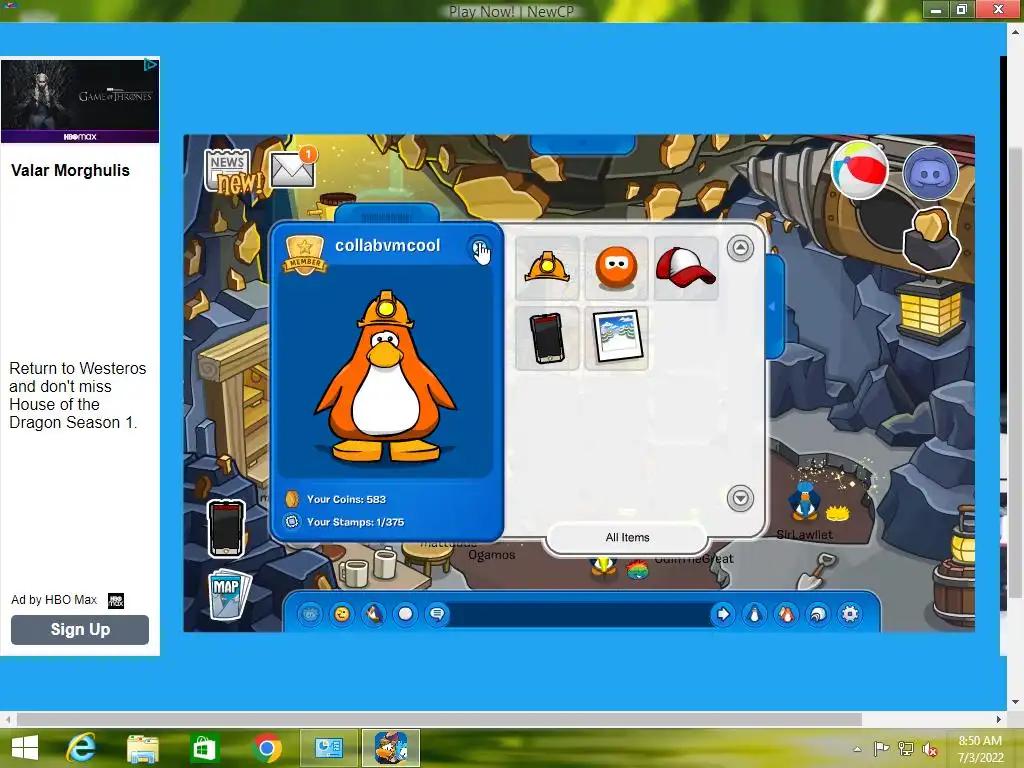1024x768 pixels.
Task: Open the Map icon
Action: click(229, 594)
